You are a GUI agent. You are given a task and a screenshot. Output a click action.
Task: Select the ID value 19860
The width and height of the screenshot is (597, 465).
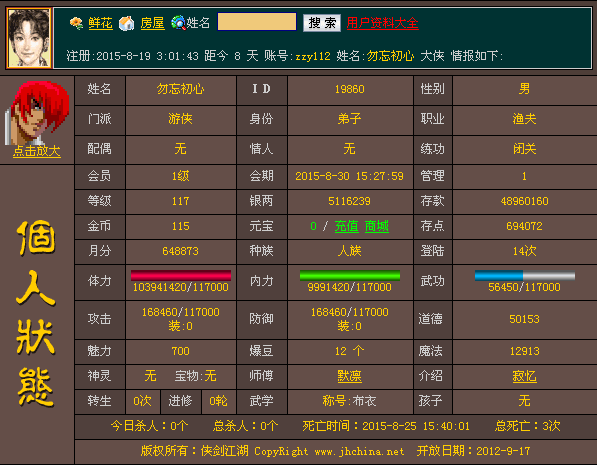(x=350, y=89)
